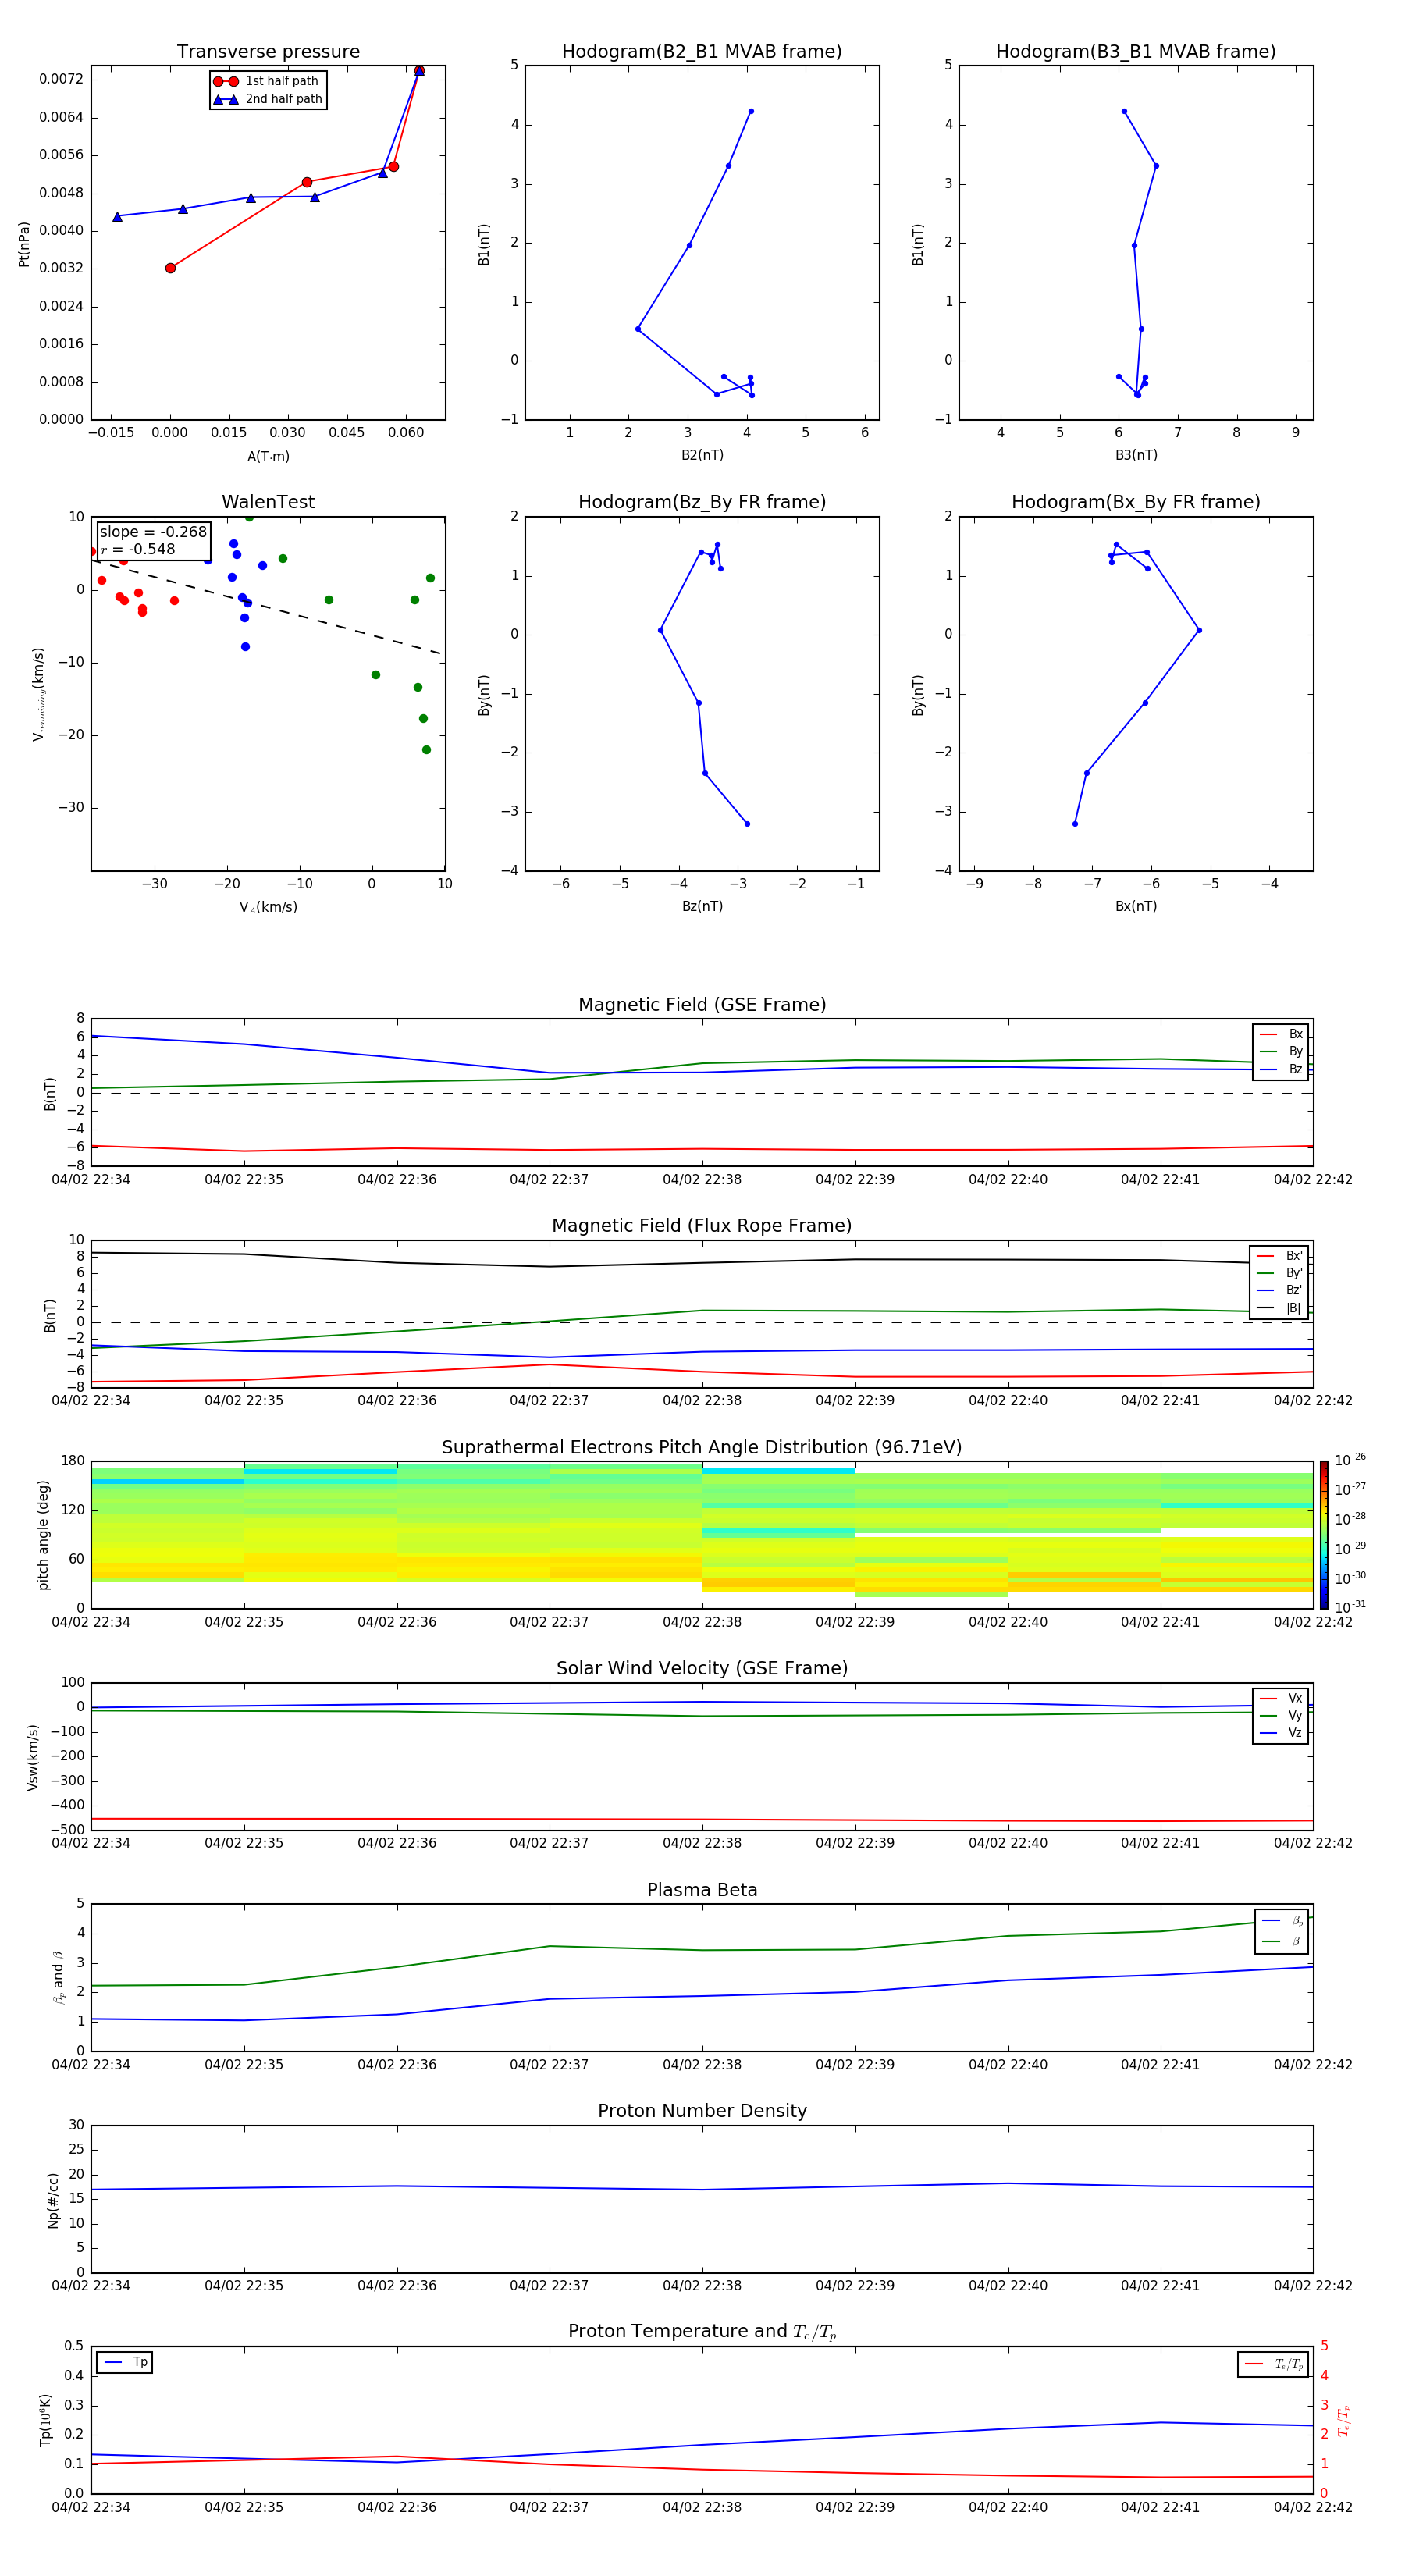Image resolution: width=1405 pixels, height=2576 pixels.
Task: Select the "2nd half path" legend entry
Action: [268, 99]
